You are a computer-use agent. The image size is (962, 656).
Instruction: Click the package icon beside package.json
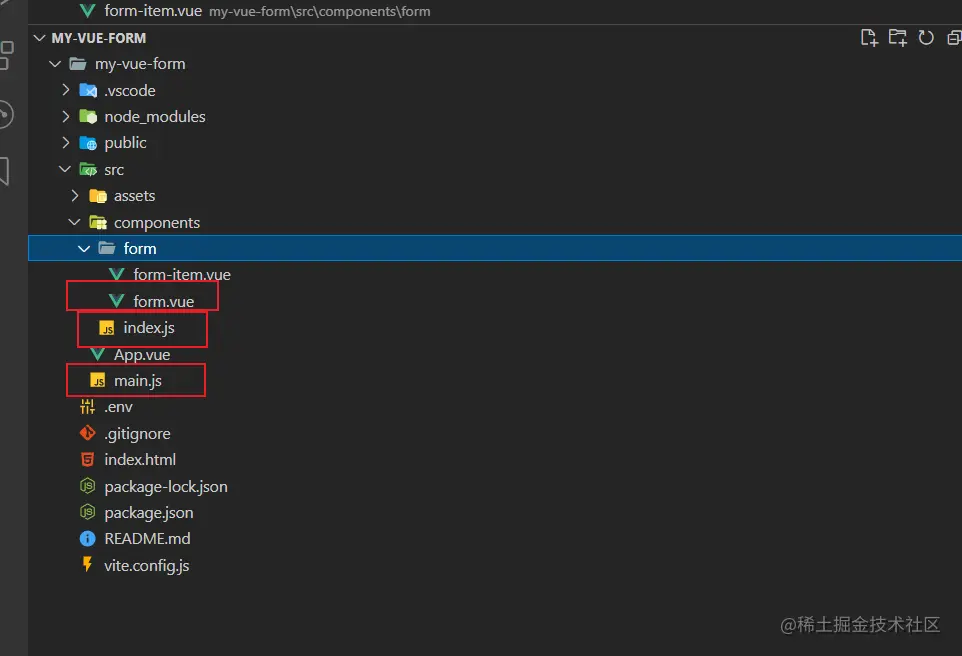tap(86, 512)
